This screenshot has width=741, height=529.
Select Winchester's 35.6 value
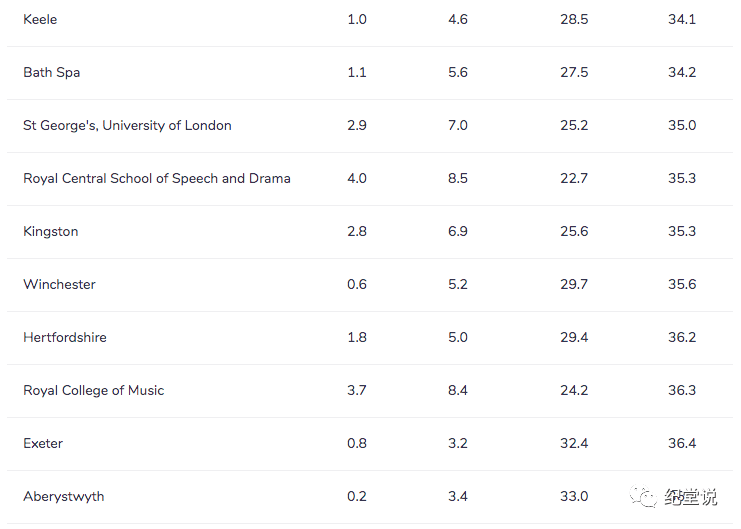tap(682, 284)
